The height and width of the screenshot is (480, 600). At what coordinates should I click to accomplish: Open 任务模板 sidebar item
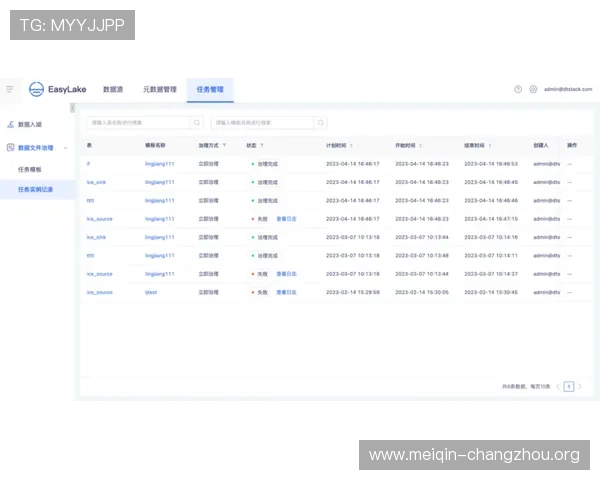(x=29, y=169)
